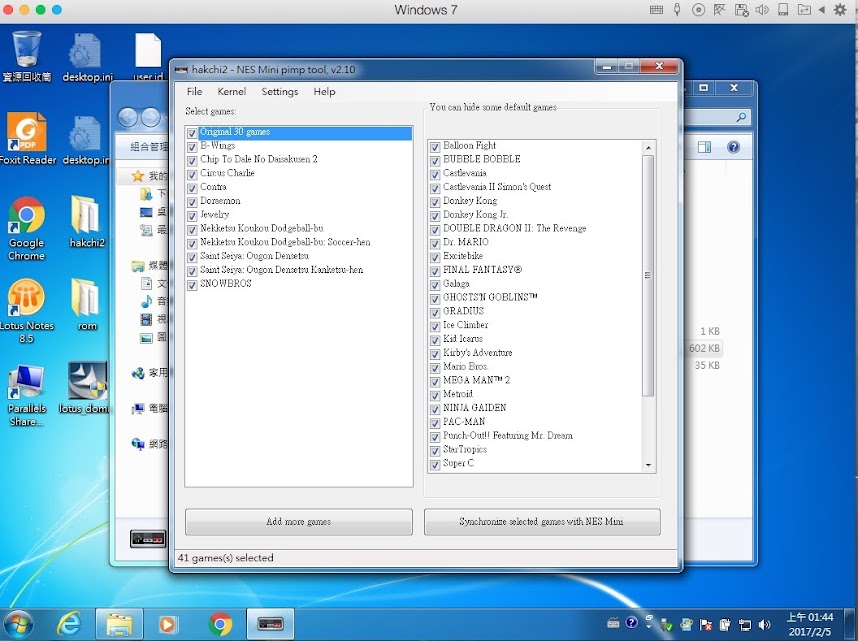Image resolution: width=858 pixels, height=641 pixels.
Task: Uncheck the SNOWBROS checkbox
Action: (192, 285)
